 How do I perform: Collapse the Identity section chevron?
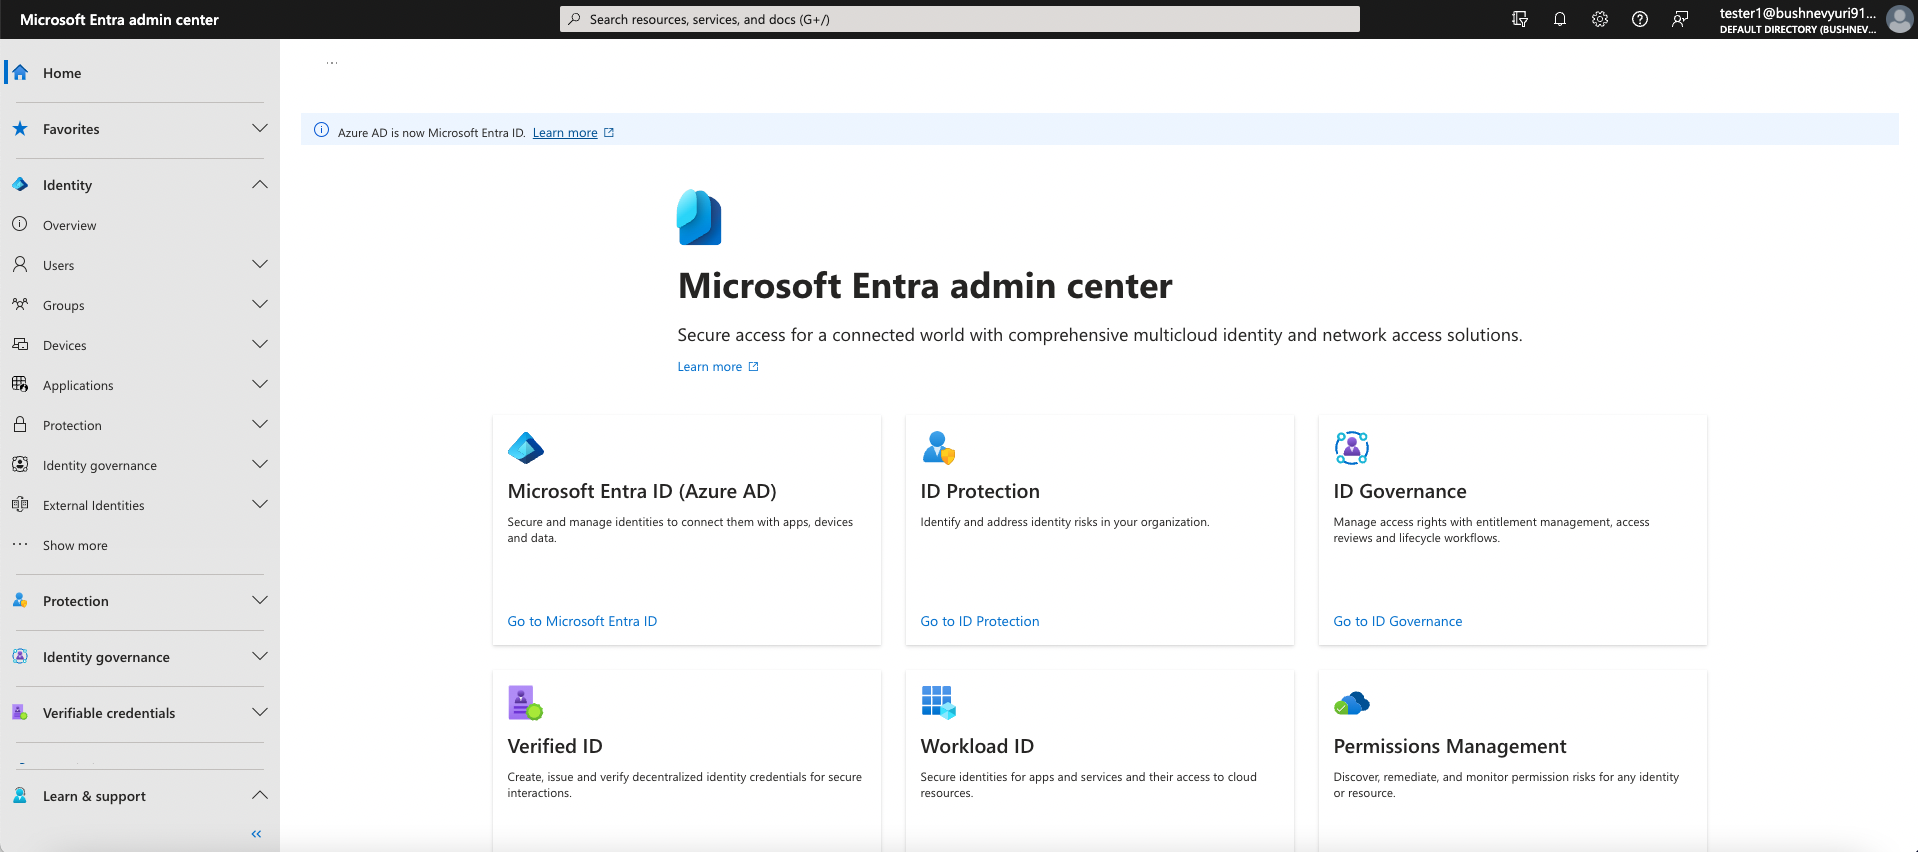click(260, 184)
